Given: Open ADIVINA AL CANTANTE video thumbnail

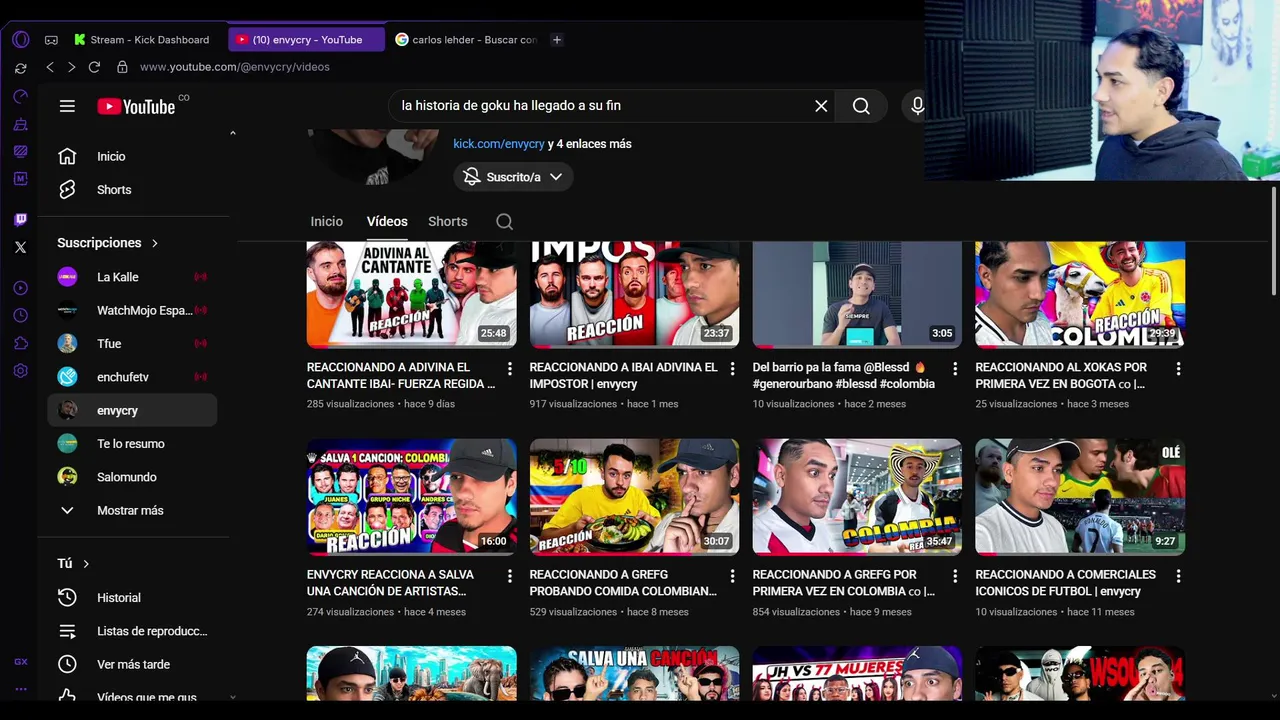Looking at the screenshot, I should [x=412, y=294].
